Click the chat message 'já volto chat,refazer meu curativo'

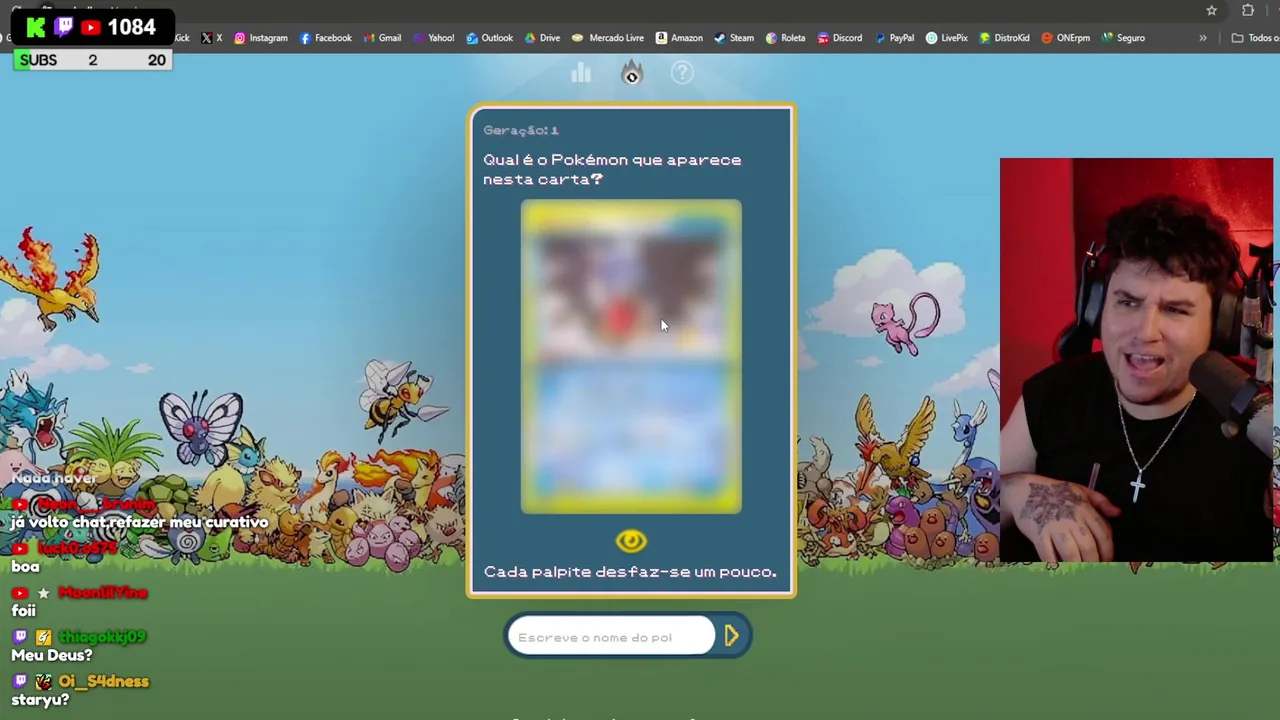[140, 522]
